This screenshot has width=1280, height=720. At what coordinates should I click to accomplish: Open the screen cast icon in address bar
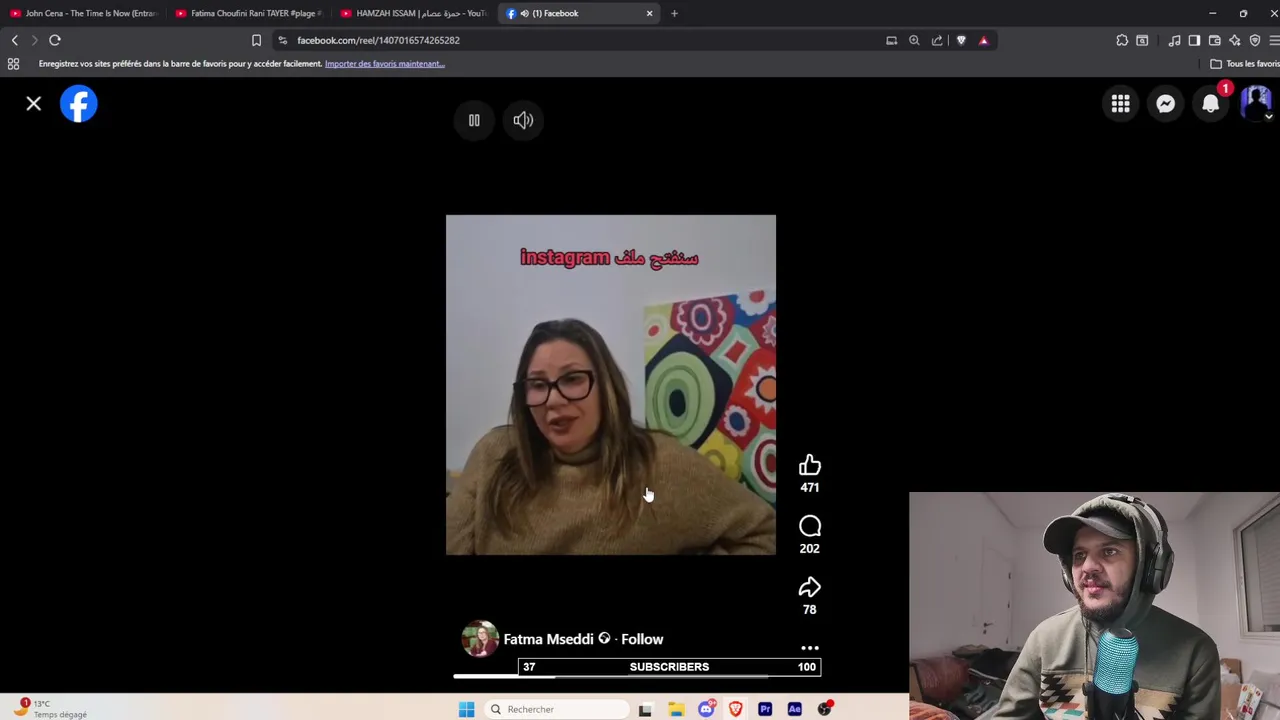pyautogui.click(x=891, y=40)
